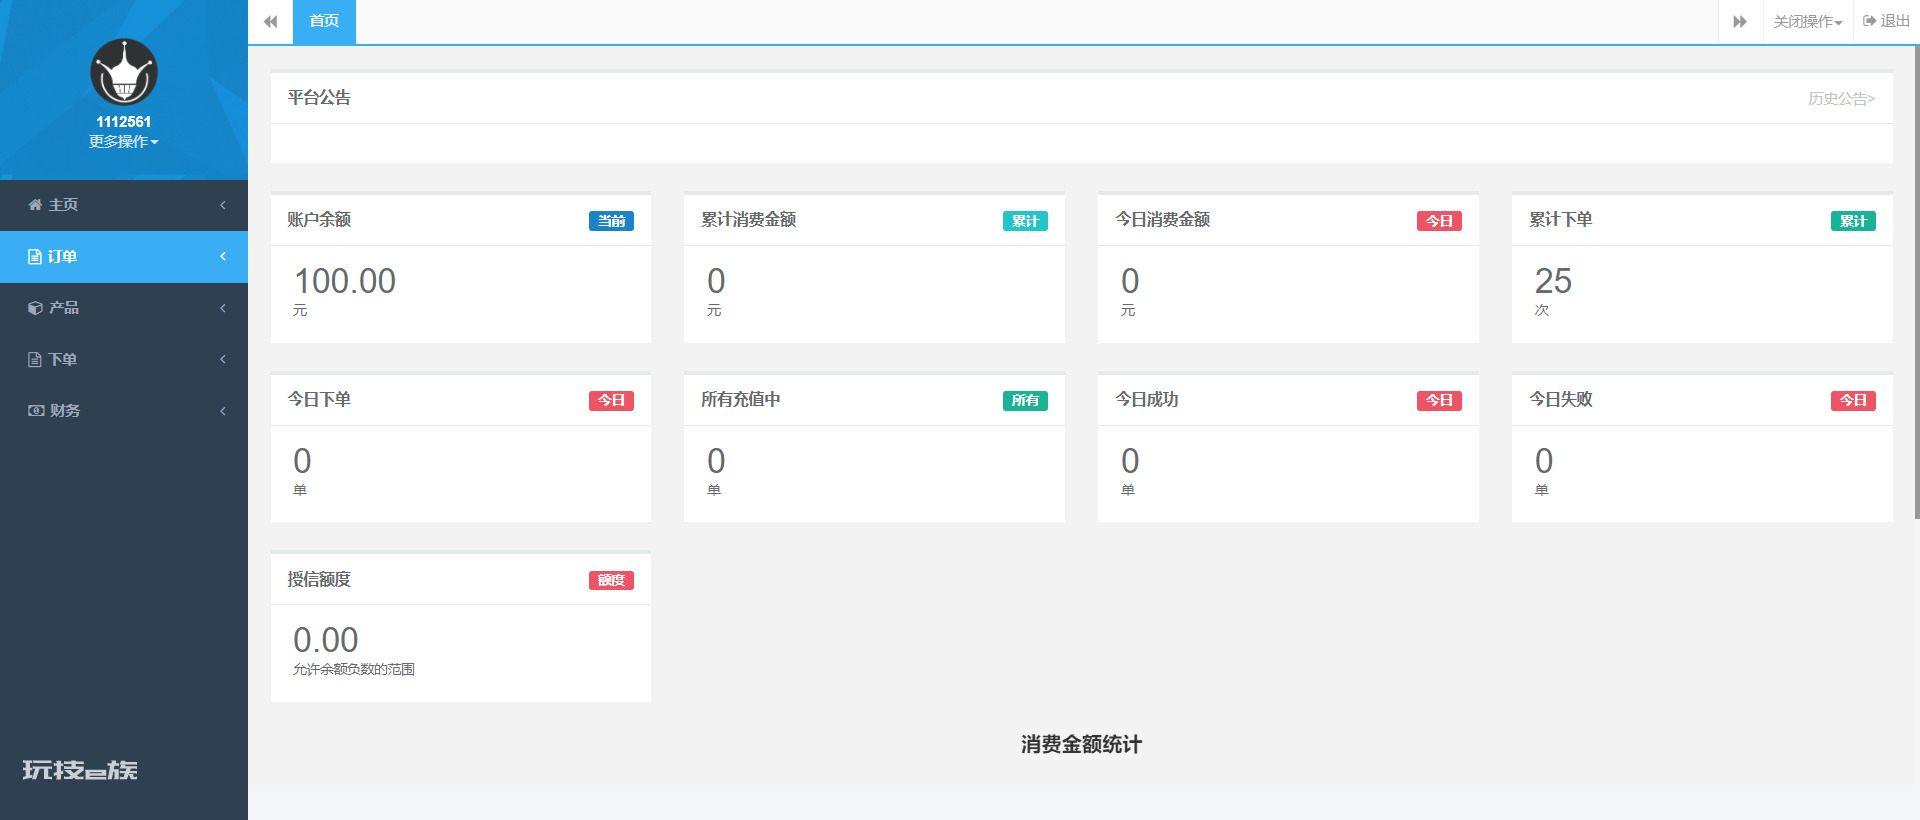Image resolution: width=1920 pixels, height=820 pixels.
Task: Click the 平台公告 heading
Action: pos(319,98)
